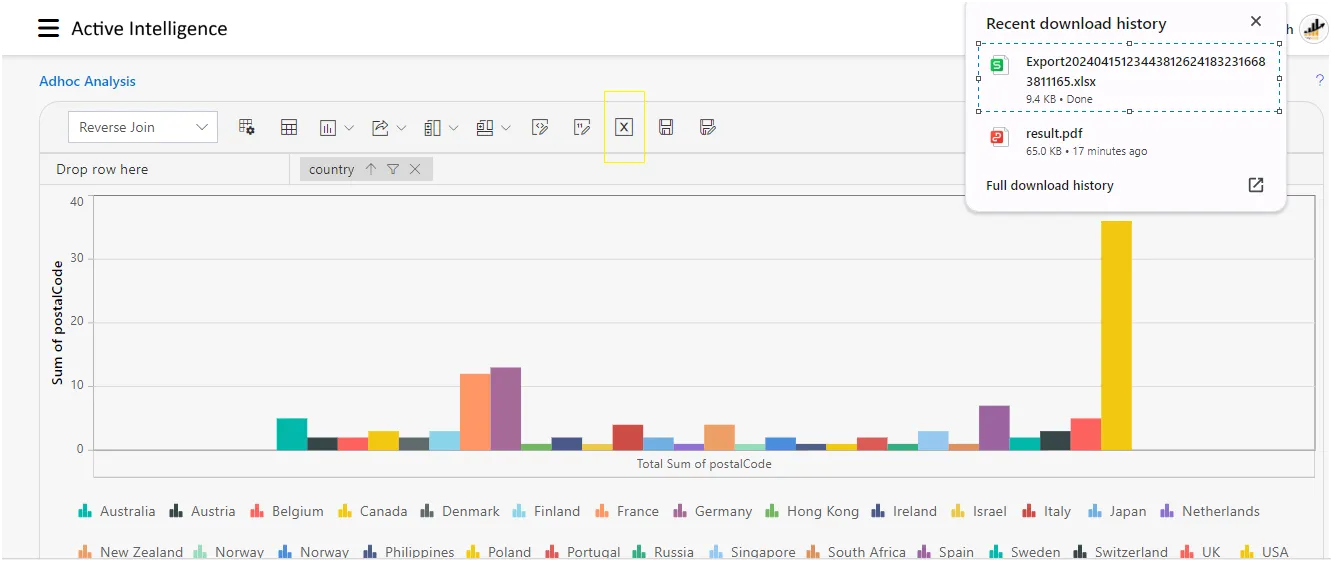Expand the sub-total options dropdown arrow
The height and width of the screenshot is (562, 1333).
click(454, 127)
